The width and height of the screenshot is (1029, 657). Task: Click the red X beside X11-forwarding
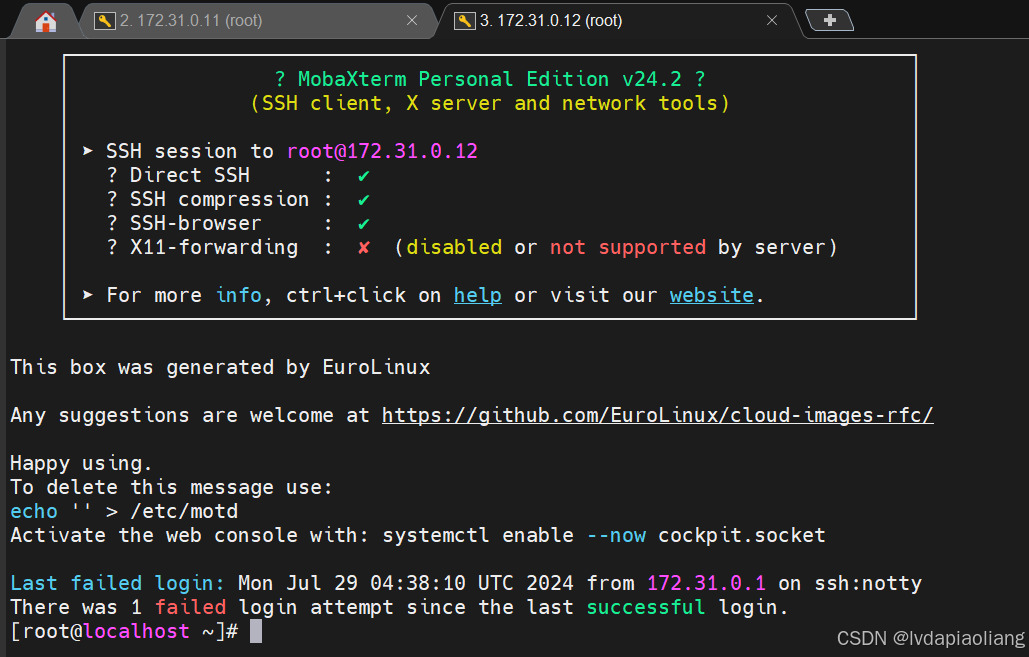tap(364, 247)
